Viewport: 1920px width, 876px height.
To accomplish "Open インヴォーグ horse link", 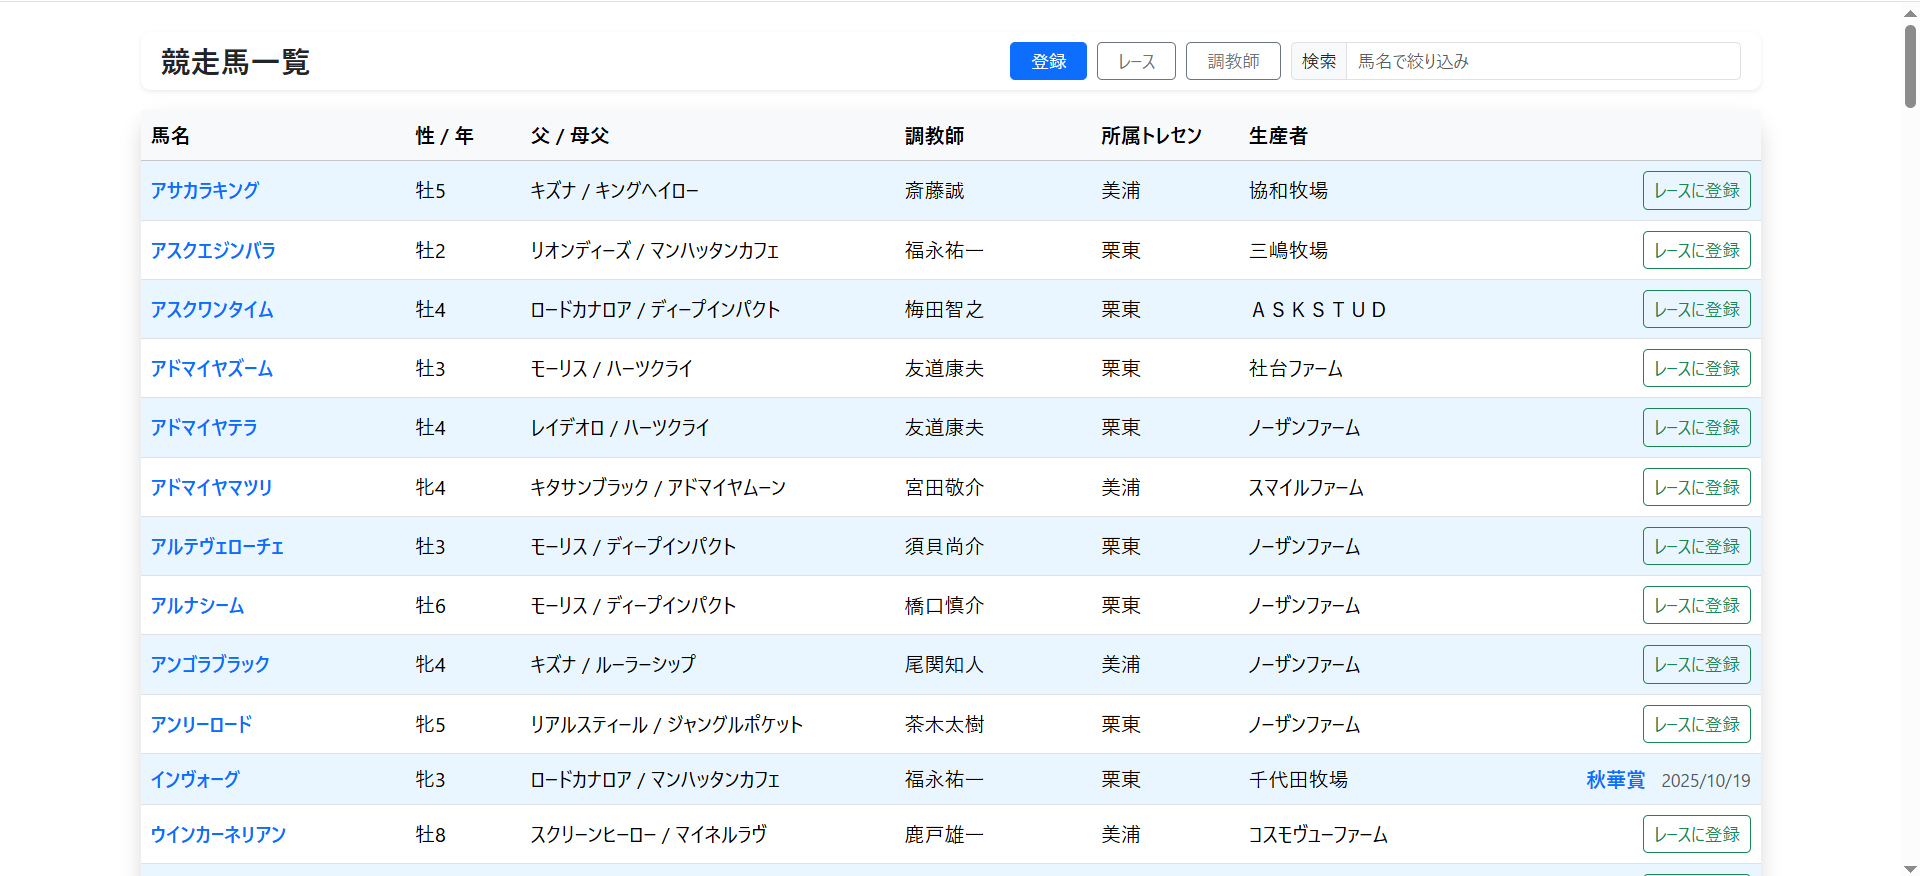I will (195, 779).
